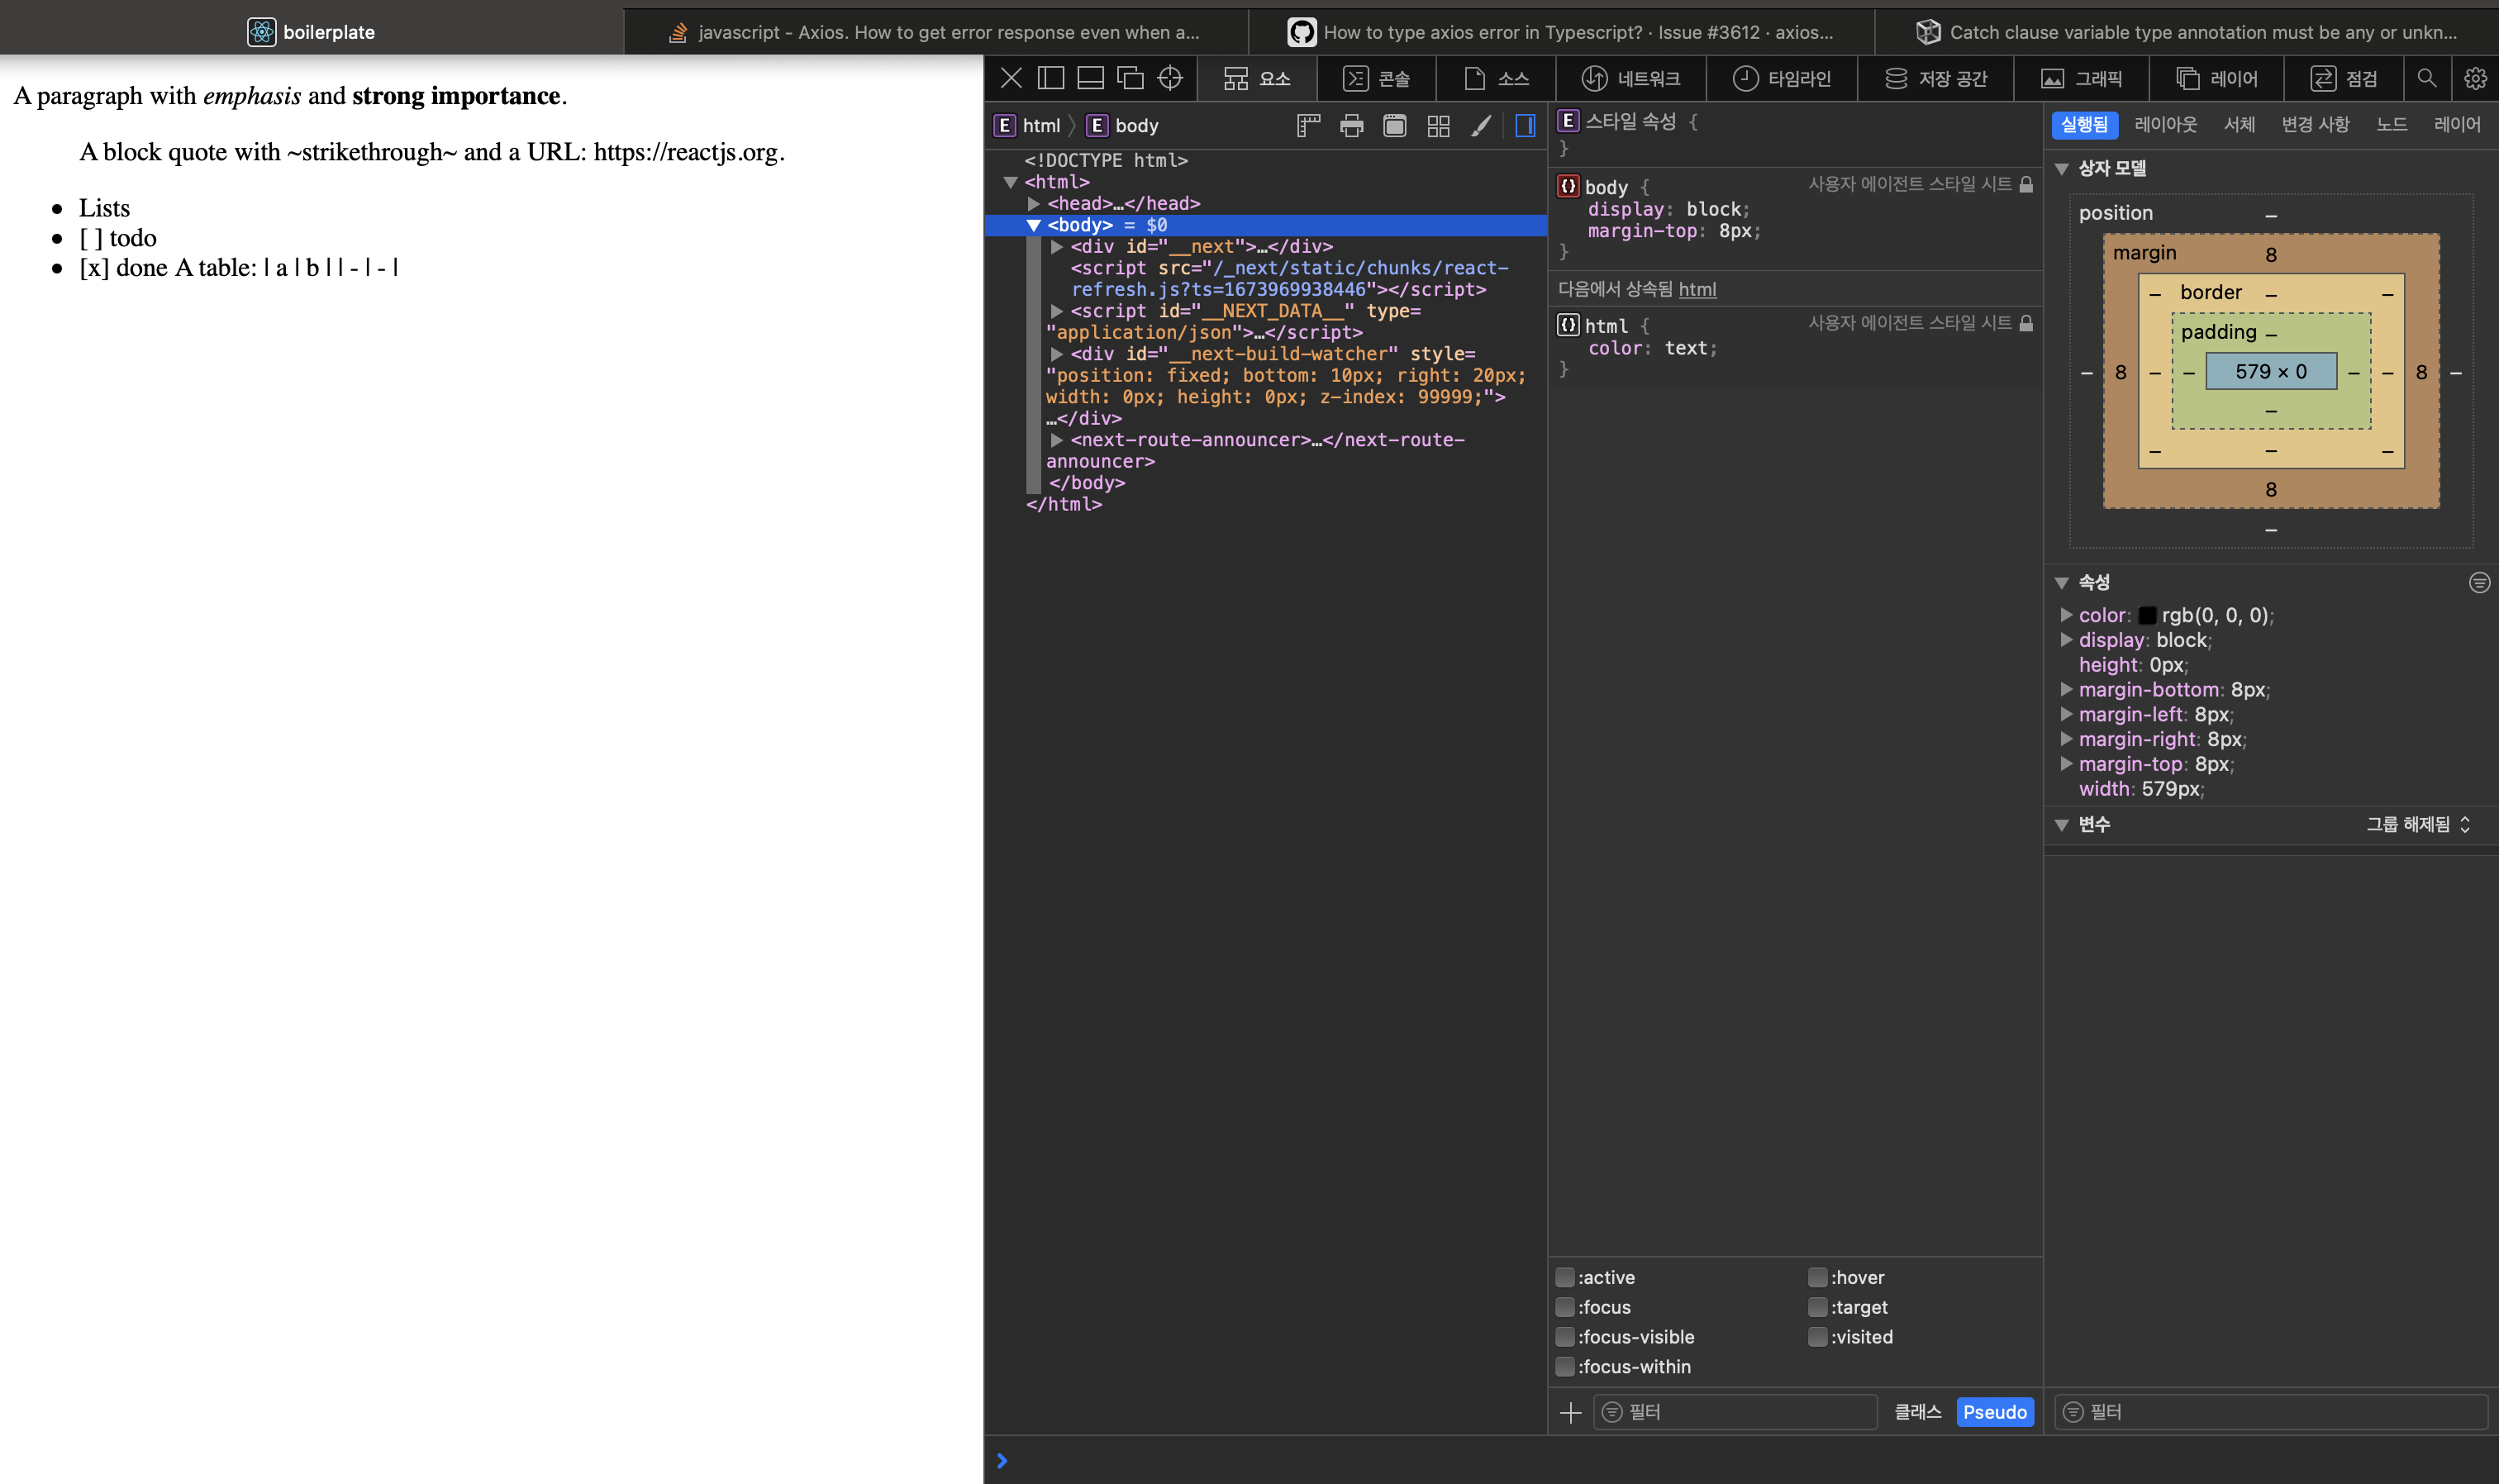2499x1484 pixels.
Task: Expand the margin-top computed property
Action: (2065, 764)
